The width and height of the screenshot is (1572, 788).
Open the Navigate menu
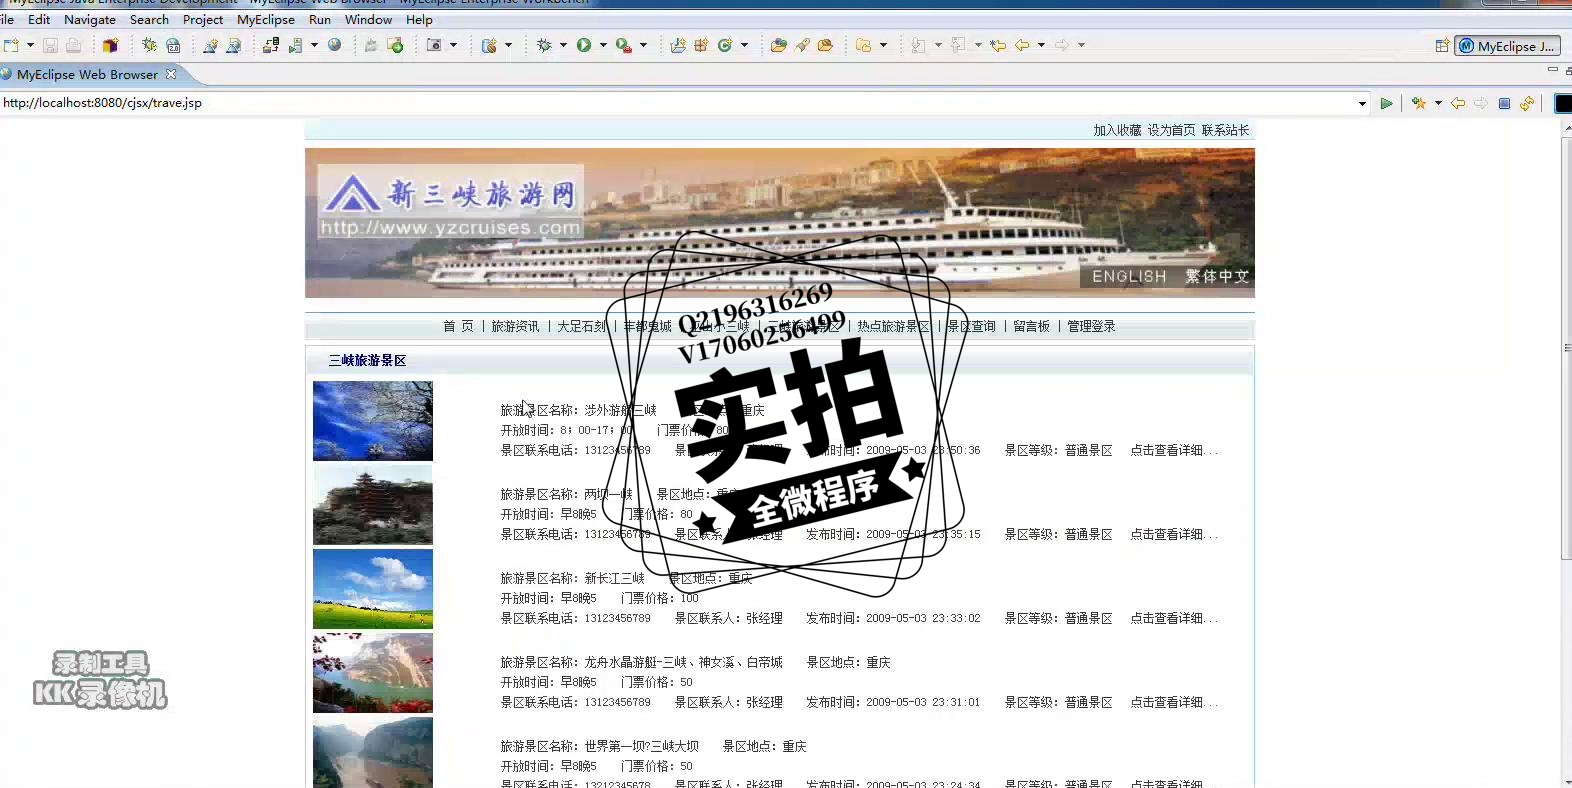point(90,19)
